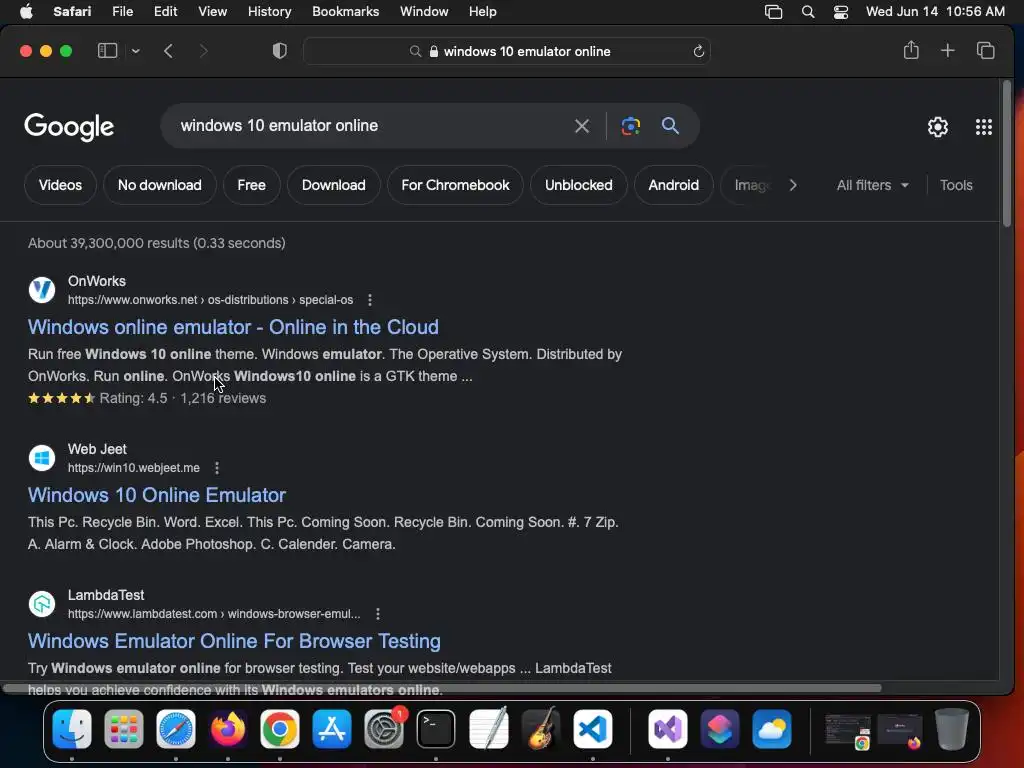The image size is (1024, 768).
Task: Expand the All filters dropdown
Action: pos(872,185)
